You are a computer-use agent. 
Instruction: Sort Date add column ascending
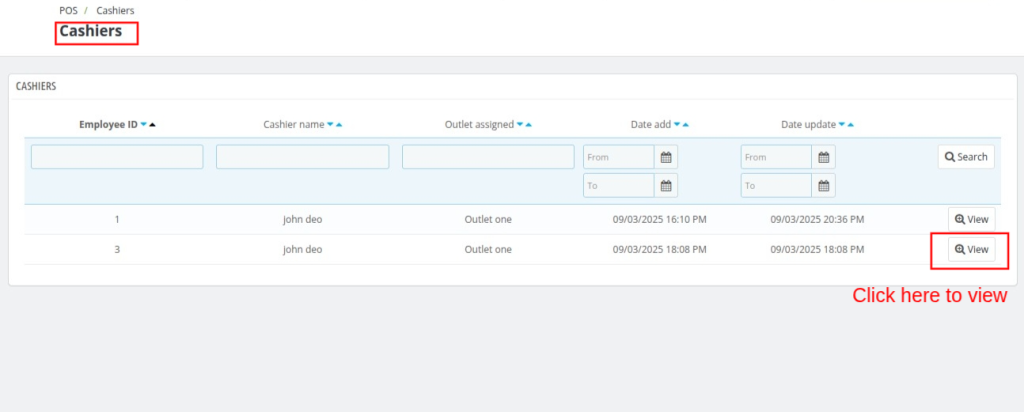(686, 125)
